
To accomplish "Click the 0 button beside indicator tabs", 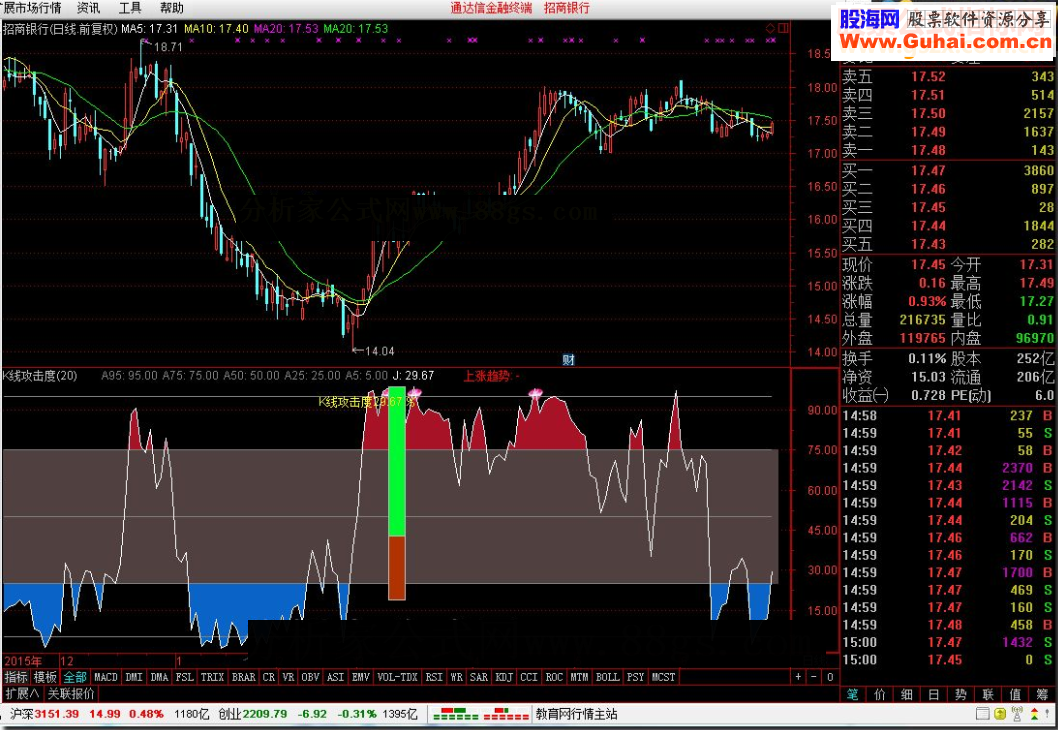I will click(x=830, y=677).
